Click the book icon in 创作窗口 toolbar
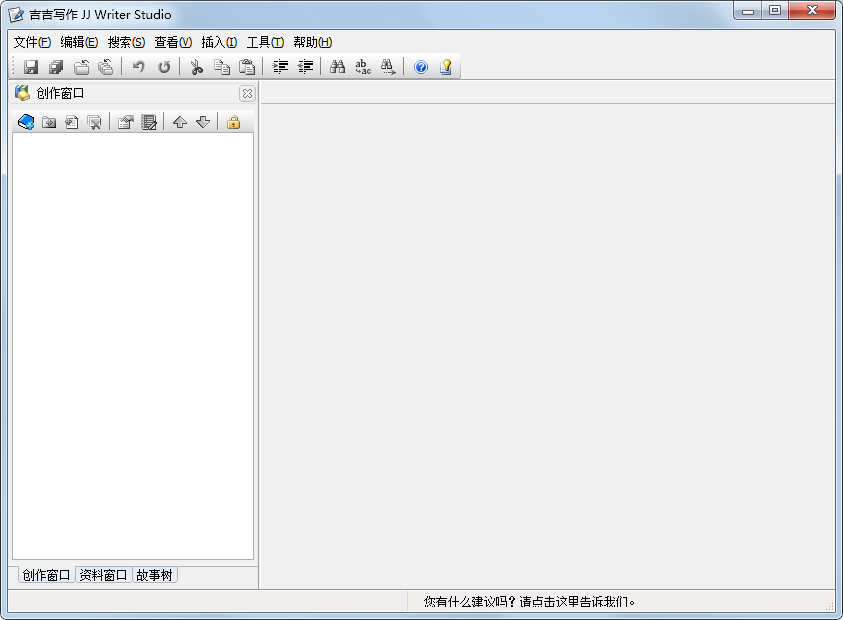The image size is (843, 620). point(26,121)
